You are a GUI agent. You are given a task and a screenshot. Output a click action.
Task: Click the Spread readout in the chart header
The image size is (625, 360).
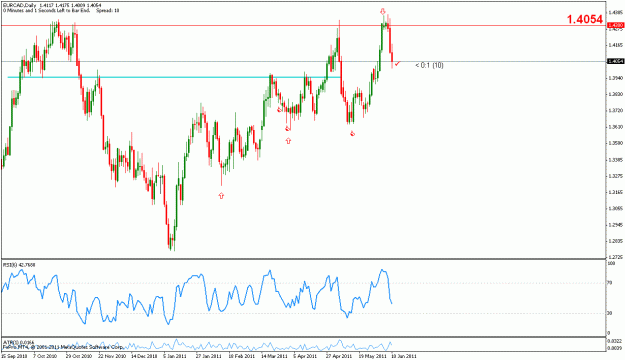click(108, 10)
